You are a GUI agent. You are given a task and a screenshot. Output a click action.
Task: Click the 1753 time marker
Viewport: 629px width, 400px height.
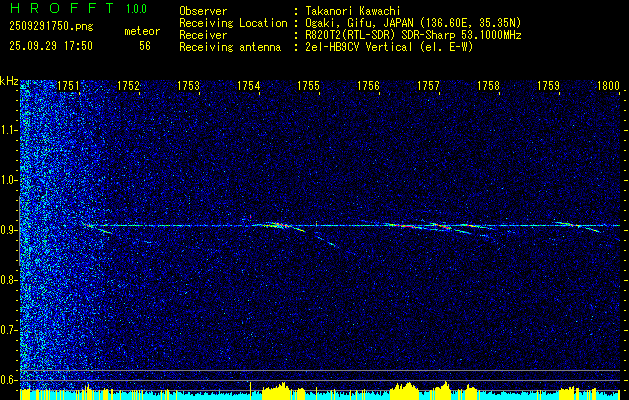coord(189,86)
